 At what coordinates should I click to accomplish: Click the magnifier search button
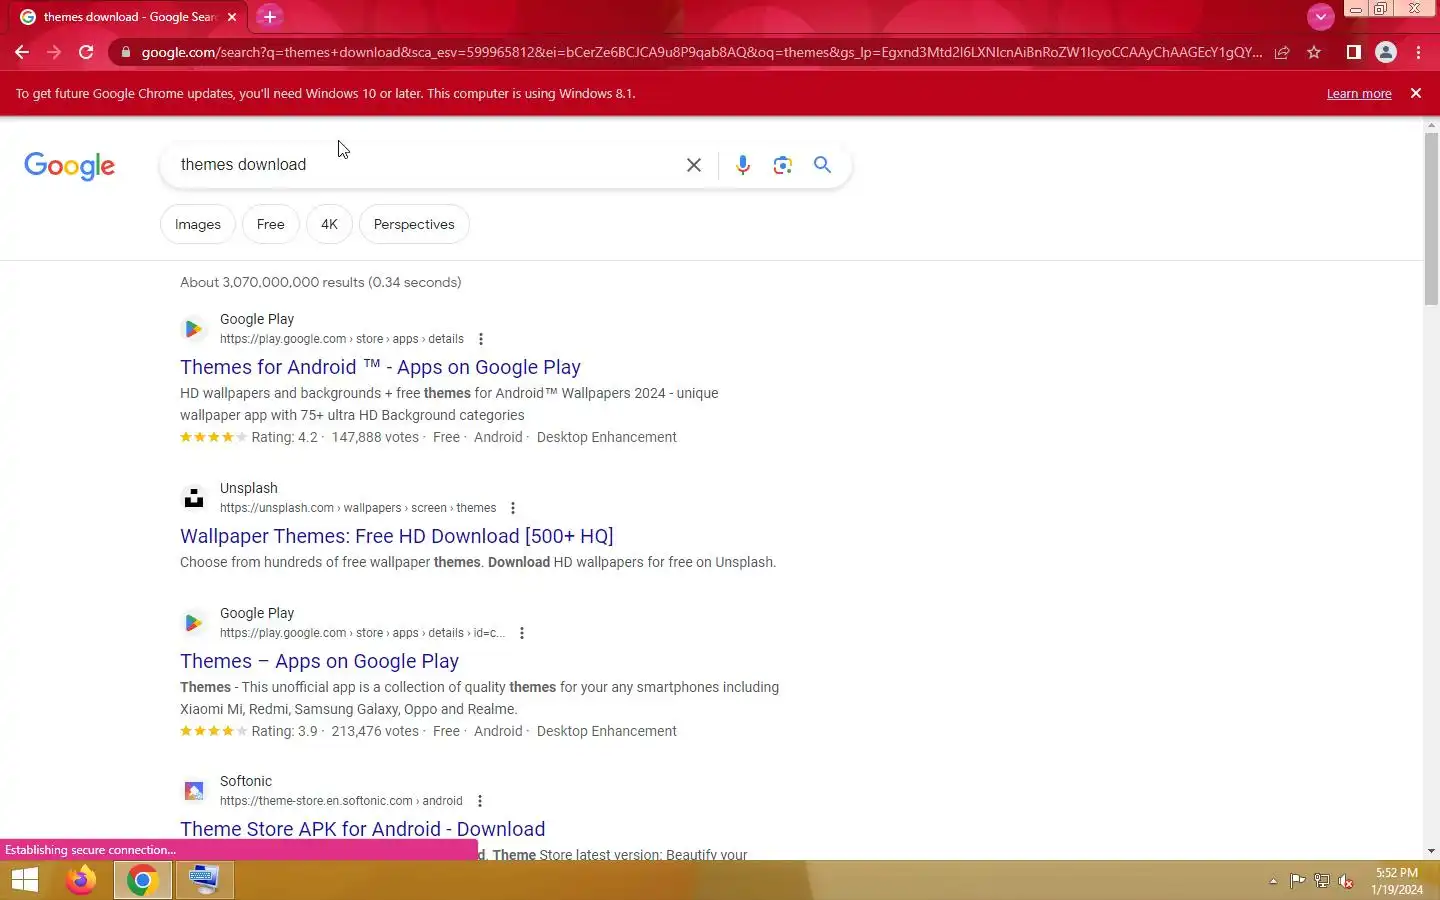pos(822,165)
